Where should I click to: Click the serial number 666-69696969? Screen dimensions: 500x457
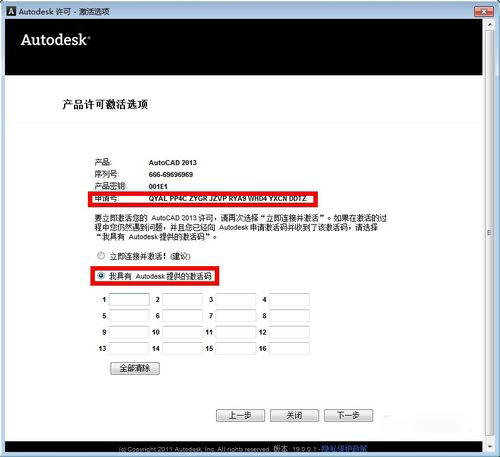click(171, 174)
